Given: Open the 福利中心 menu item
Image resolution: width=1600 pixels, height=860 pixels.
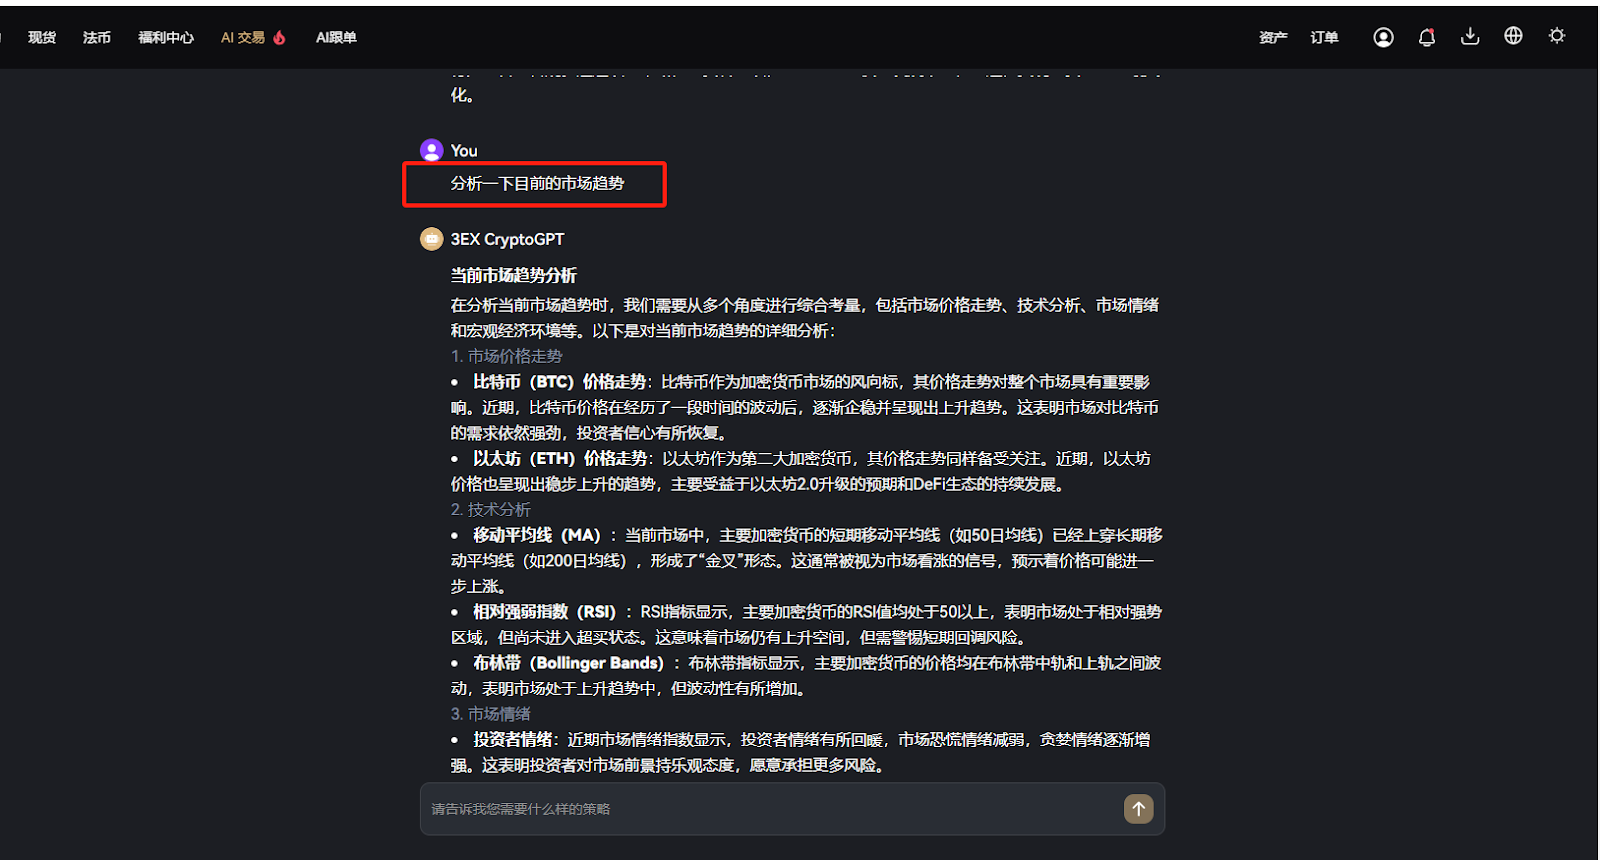Looking at the screenshot, I should 166,37.
